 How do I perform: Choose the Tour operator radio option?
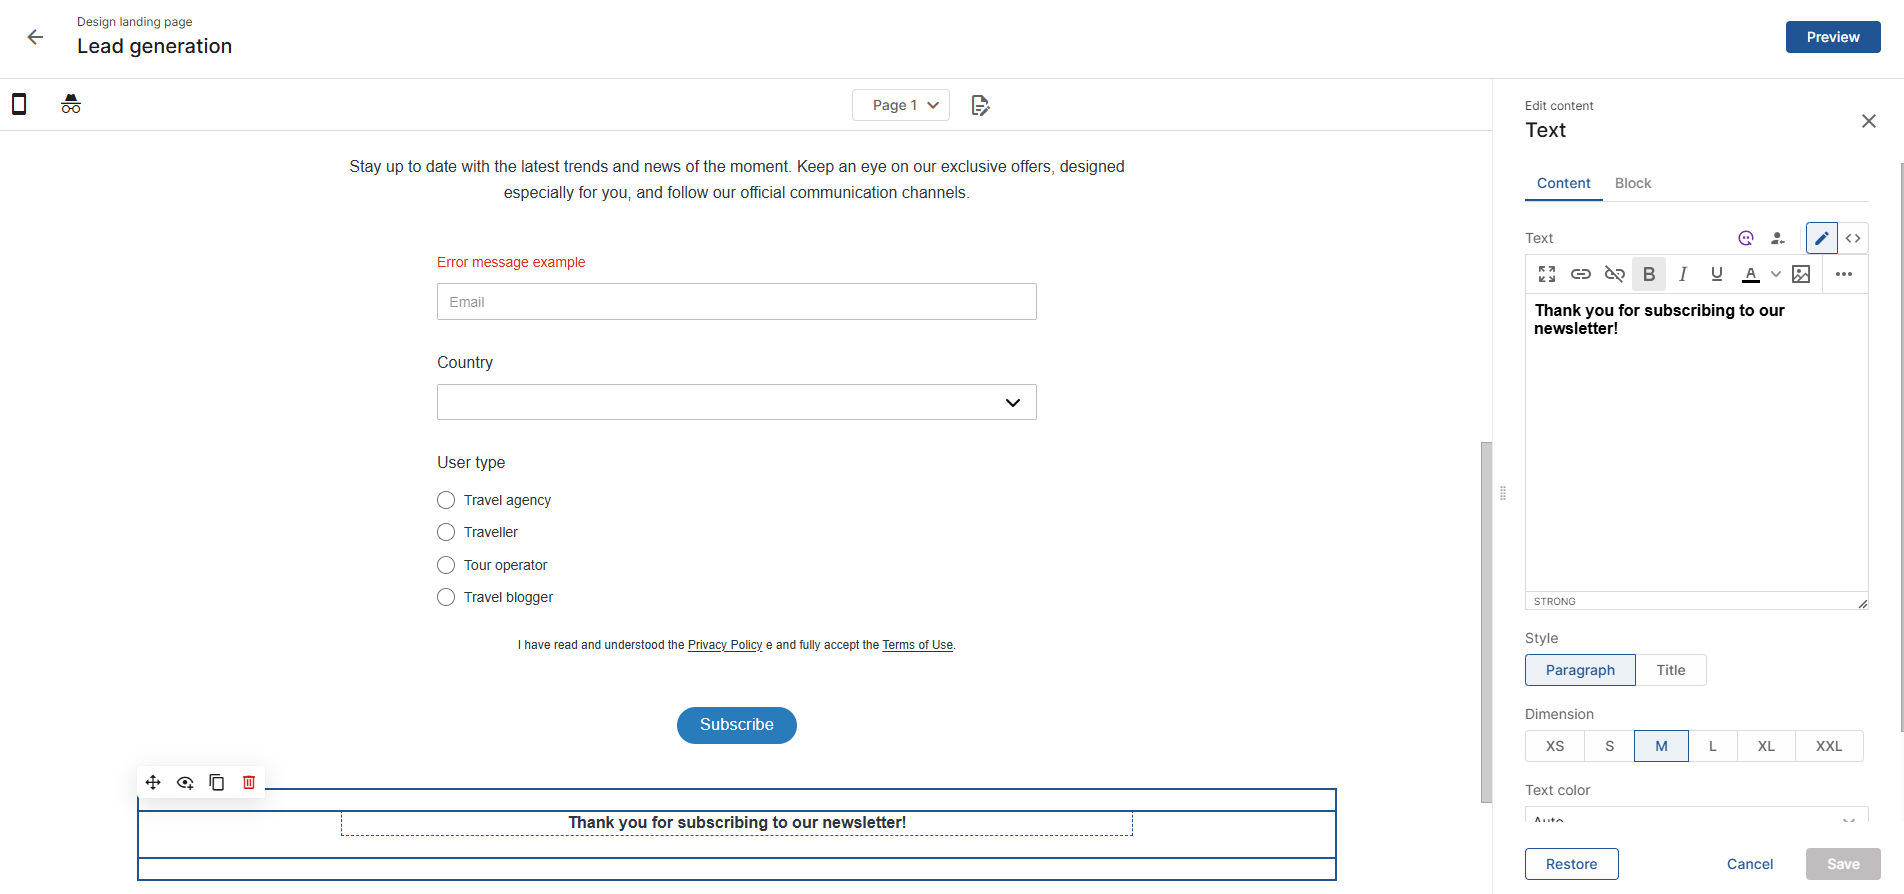[x=446, y=565]
